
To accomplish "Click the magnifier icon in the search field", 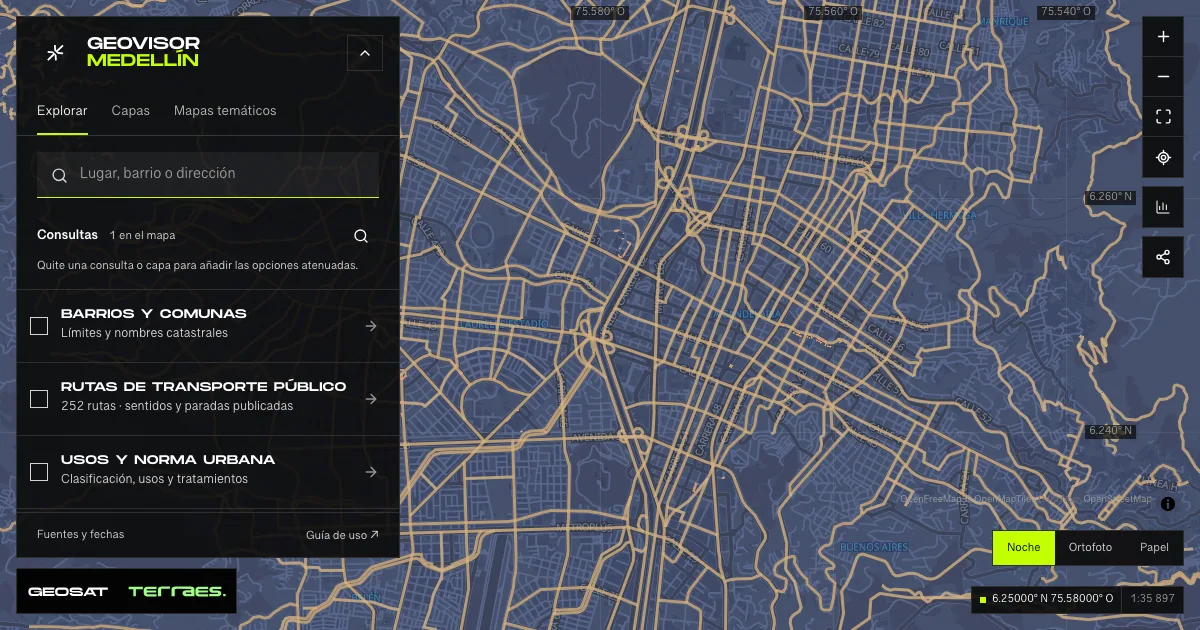I will (x=59, y=175).
